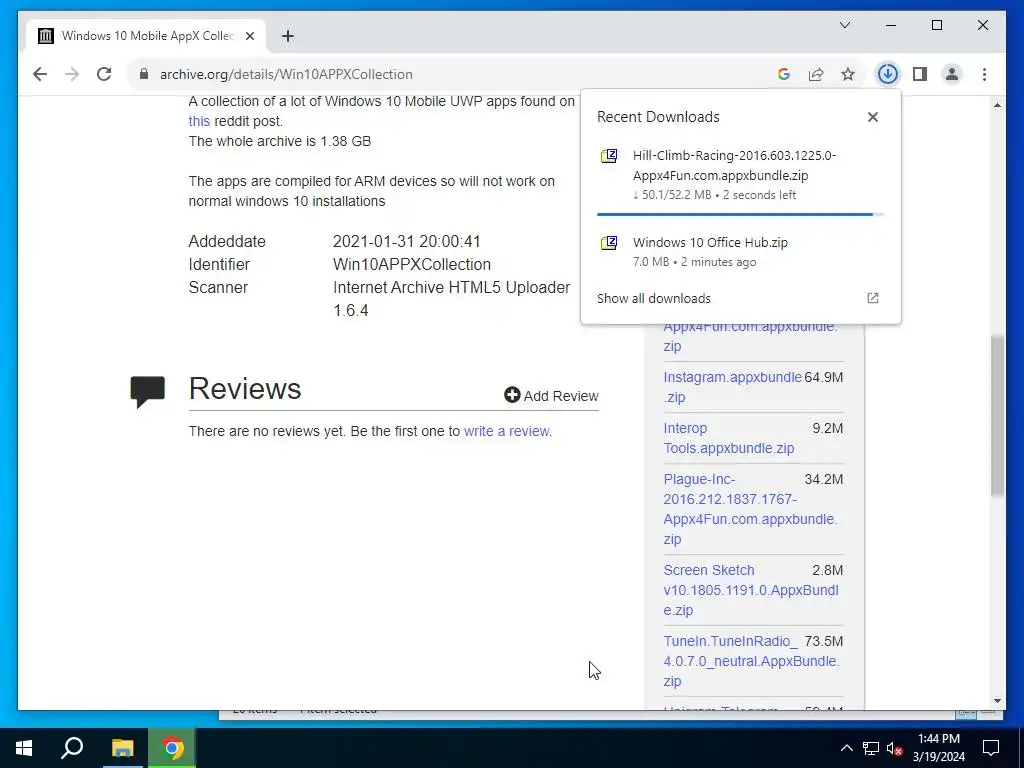Close the Recent Downloads popup
1024x768 pixels.
coord(872,117)
